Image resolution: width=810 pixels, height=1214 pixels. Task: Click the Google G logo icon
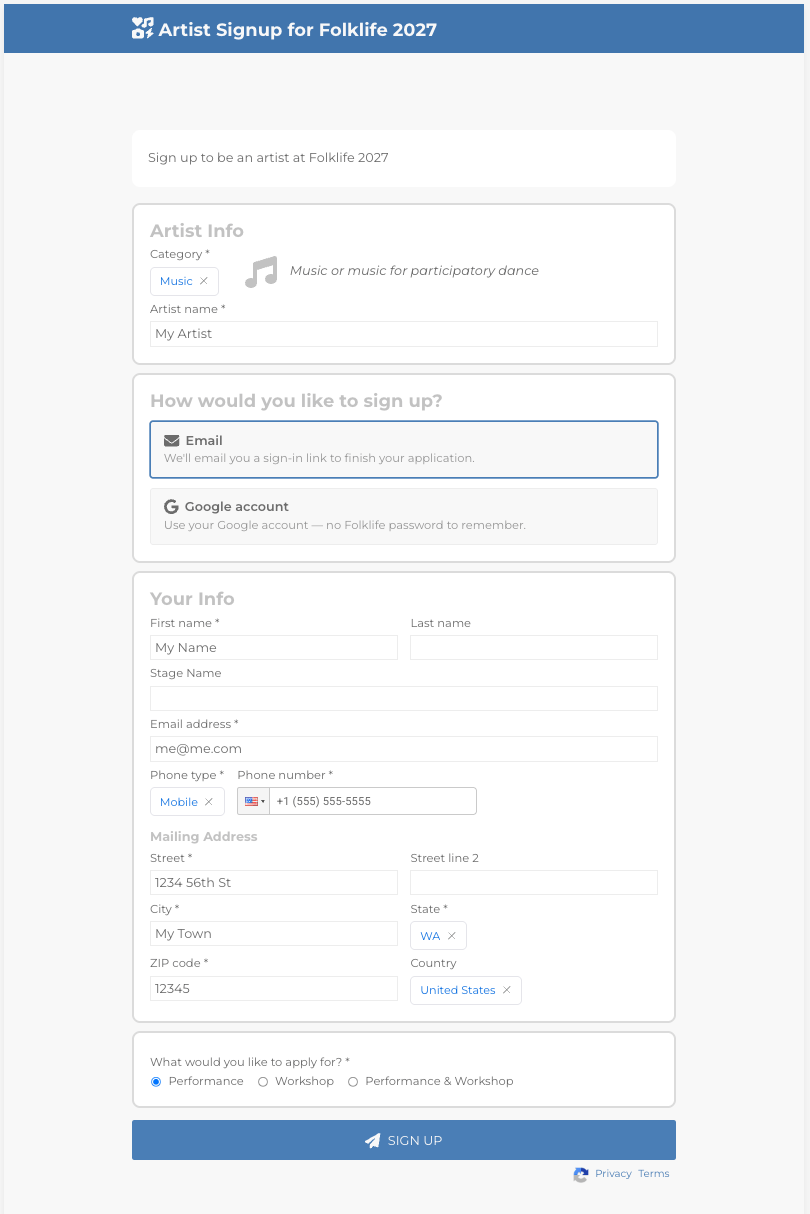171,507
